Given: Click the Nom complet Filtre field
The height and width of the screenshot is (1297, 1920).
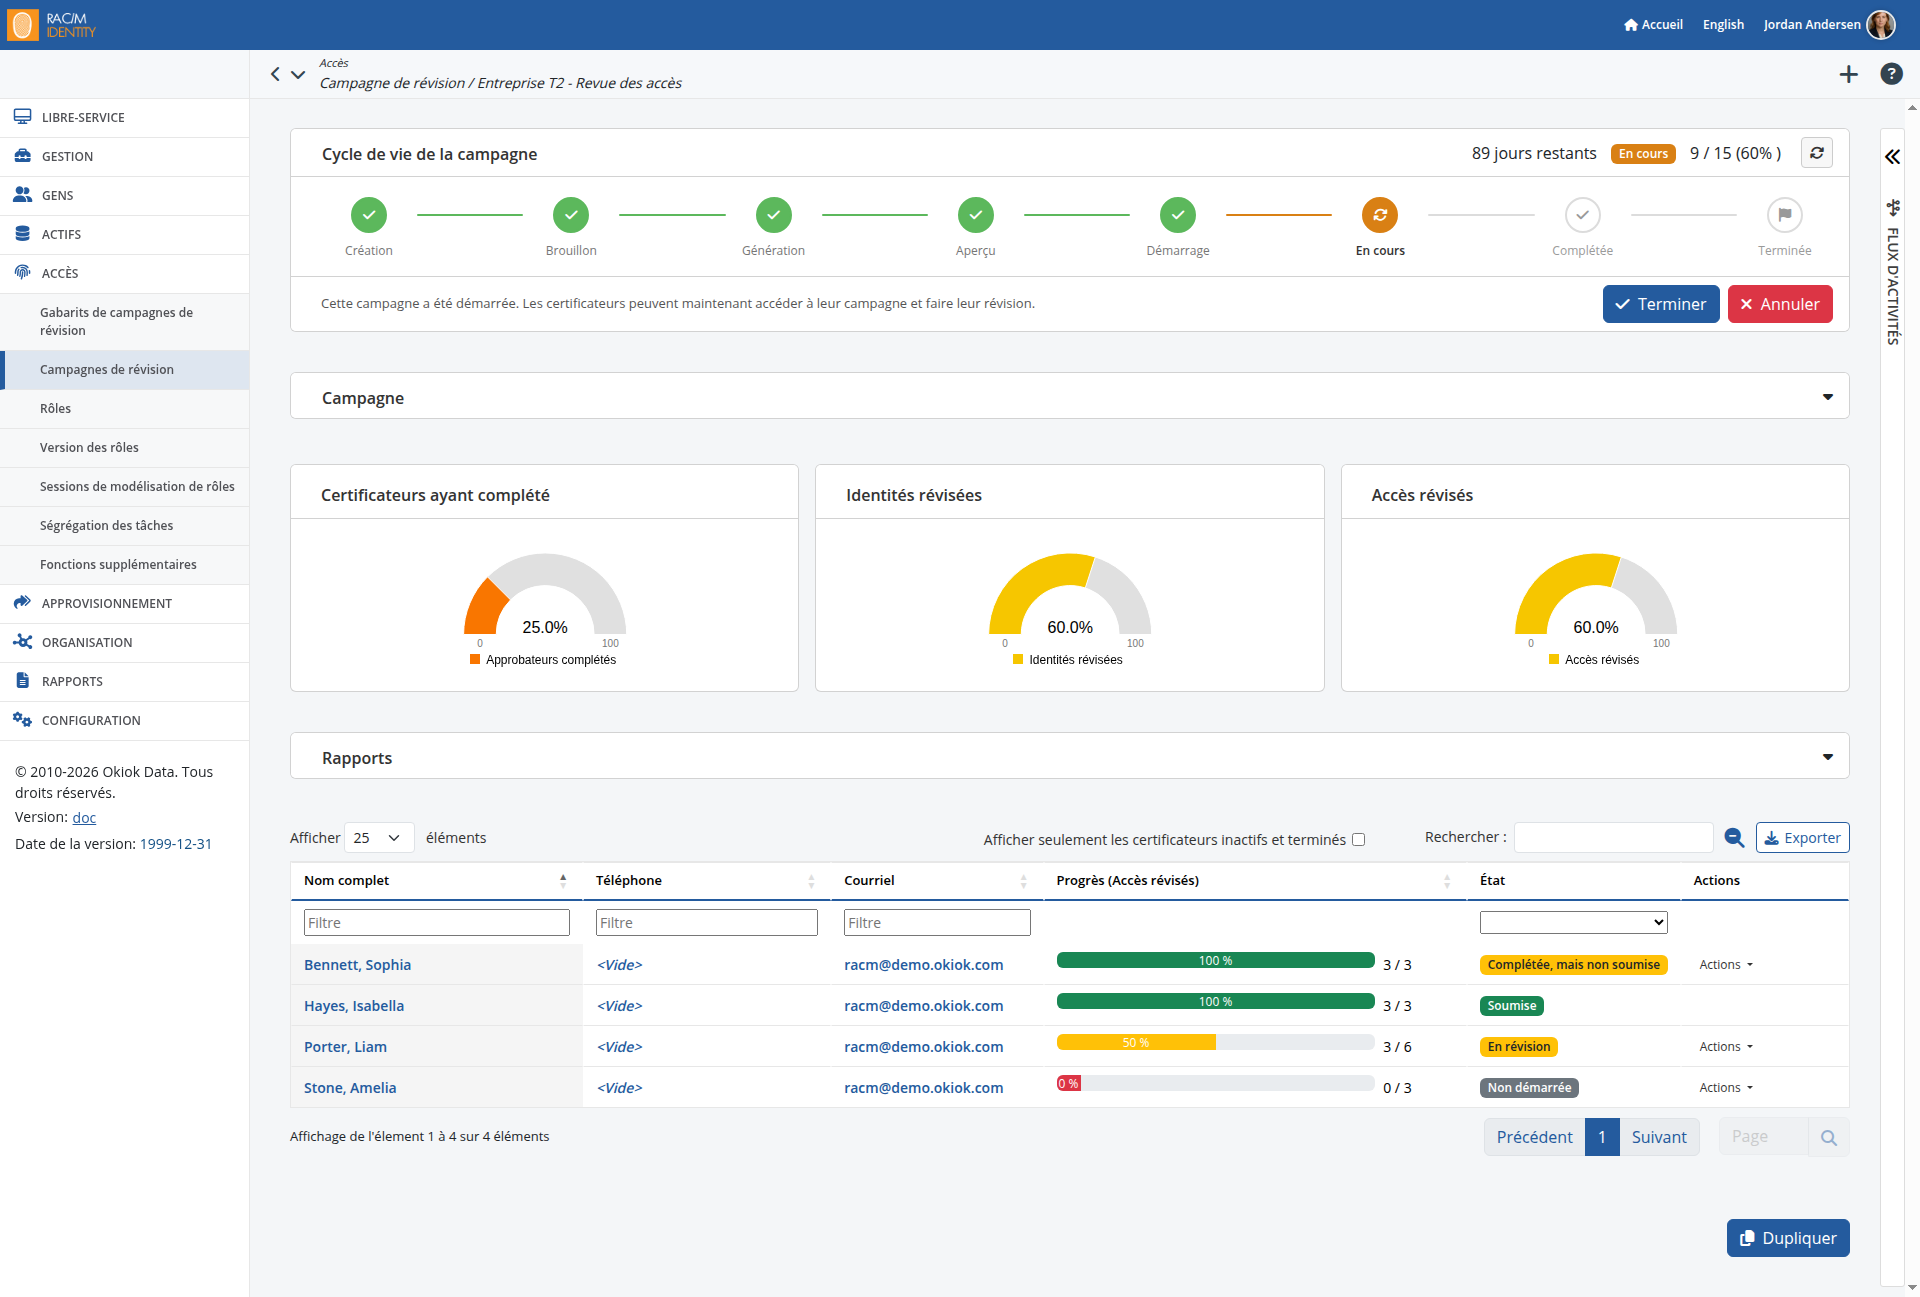Looking at the screenshot, I should pyautogui.click(x=436, y=922).
